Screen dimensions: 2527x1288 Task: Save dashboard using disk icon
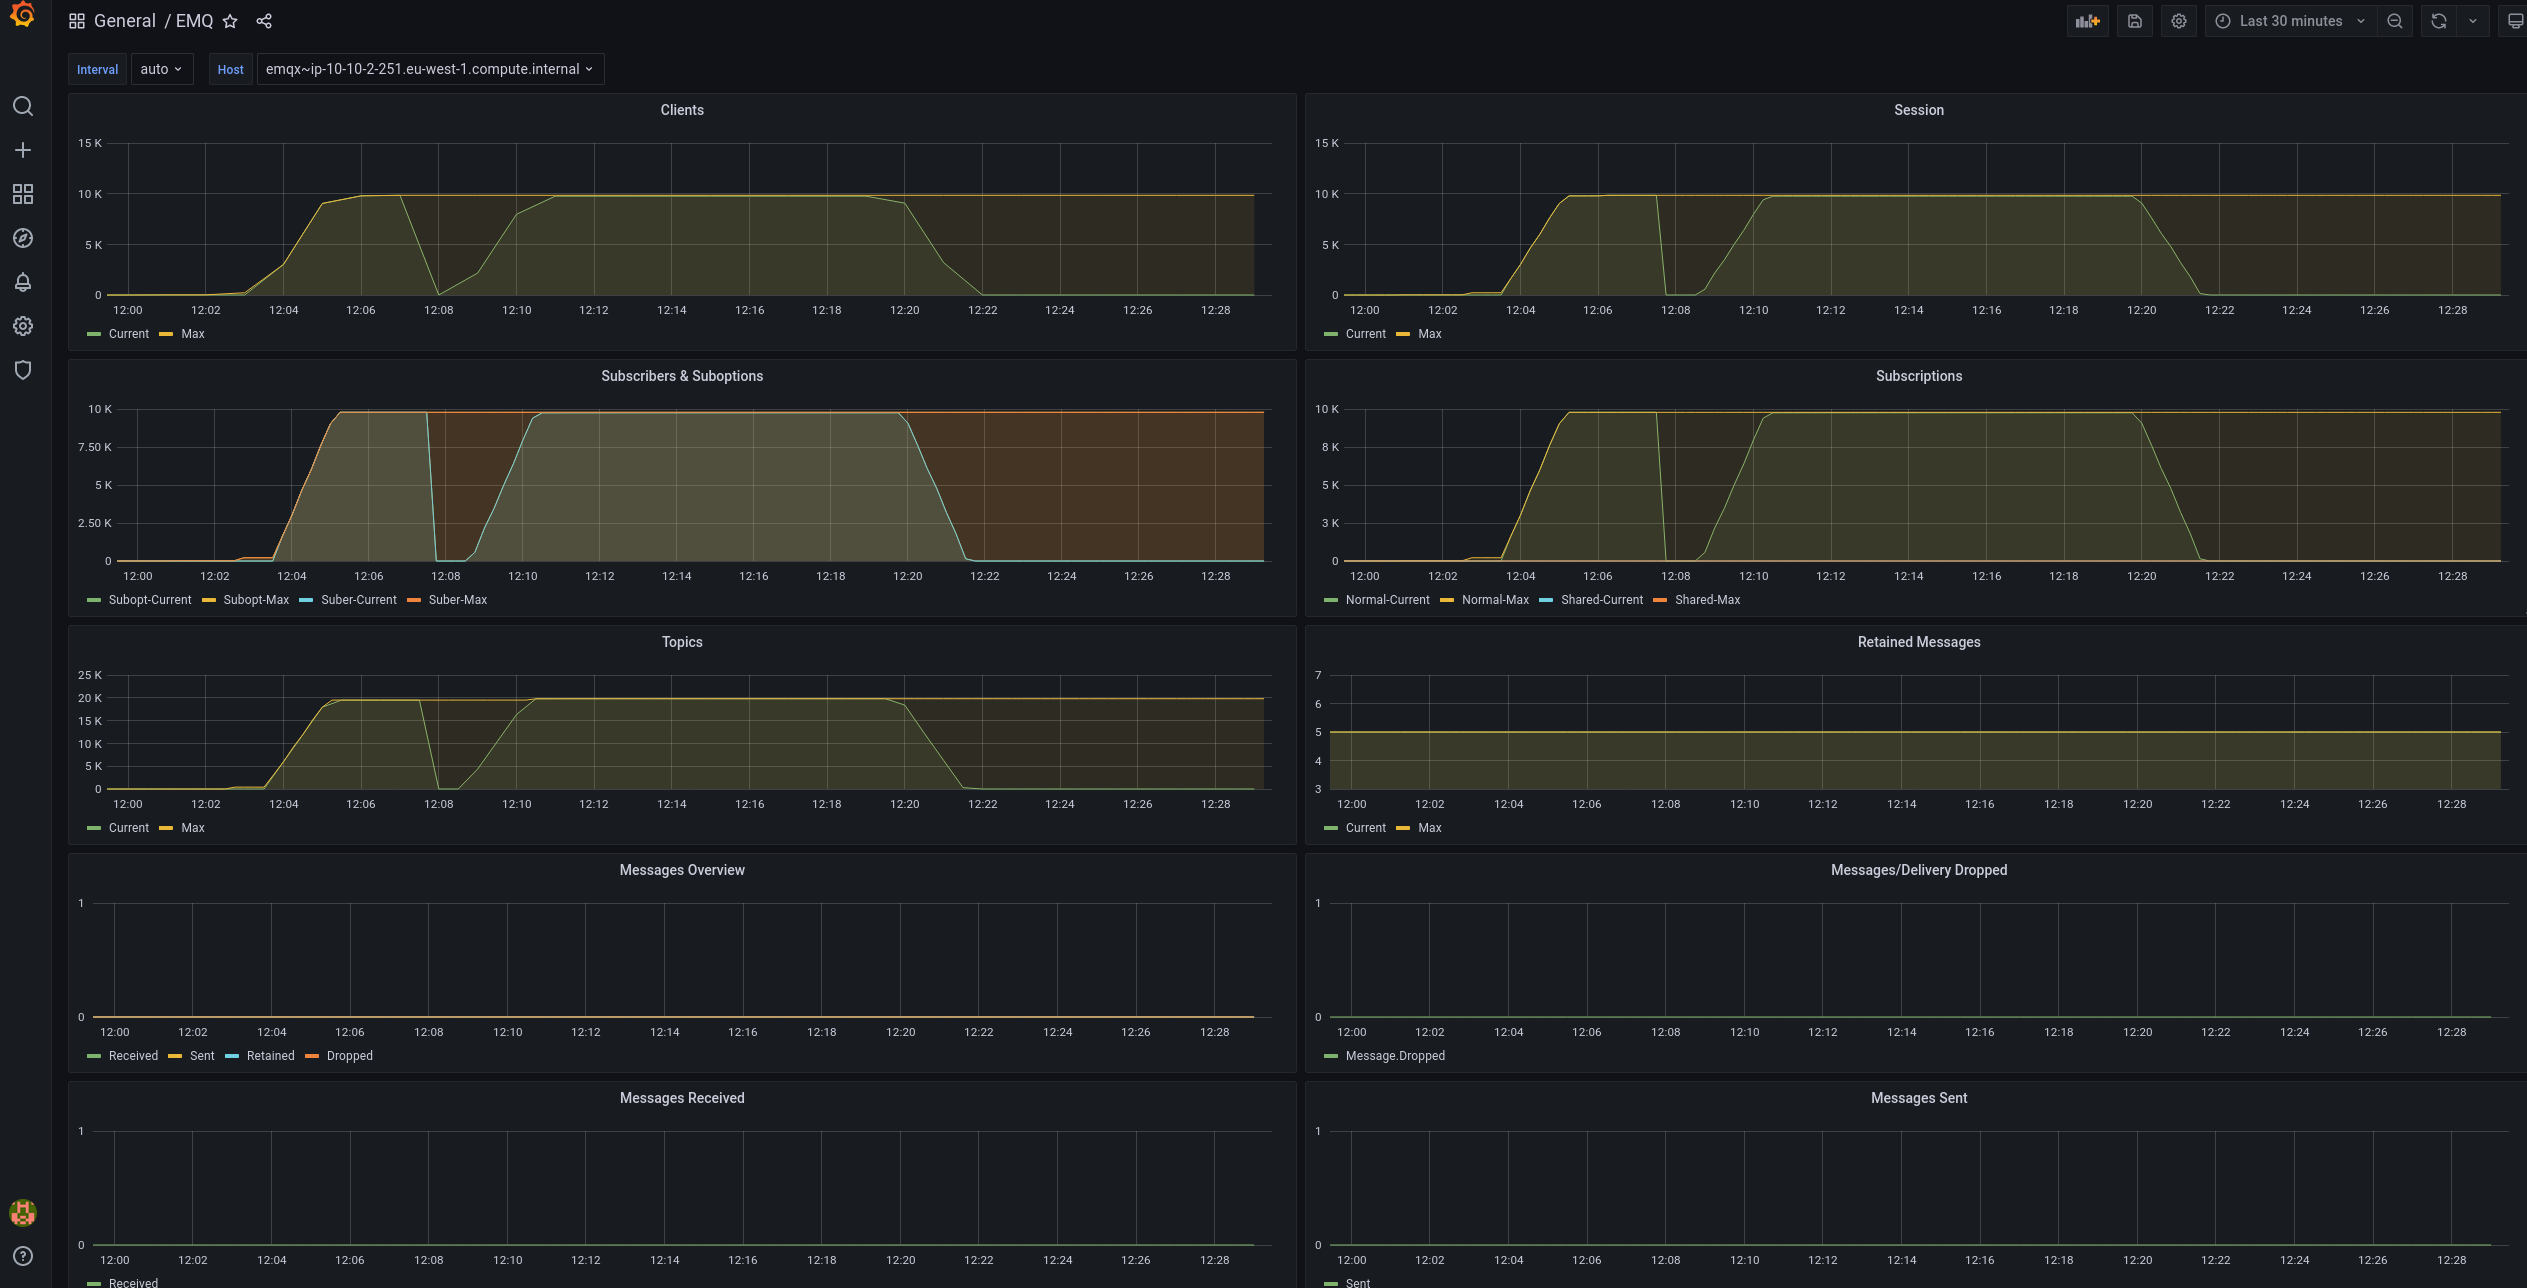[x=2135, y=21]
